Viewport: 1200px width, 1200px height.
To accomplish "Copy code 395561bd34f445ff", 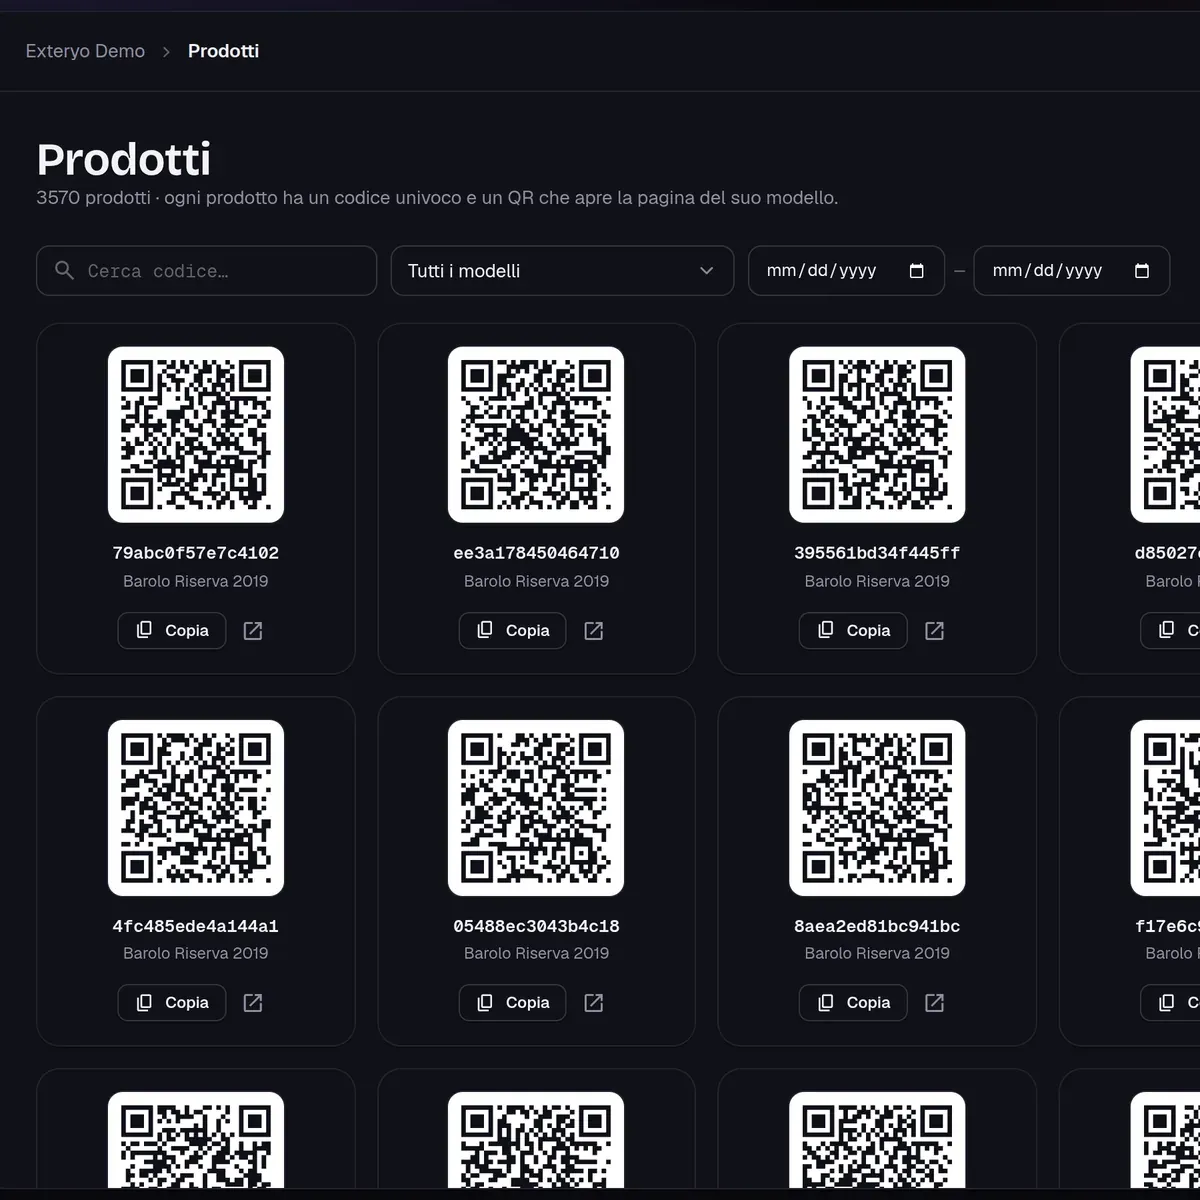I will pyautogui.click(x=853, y=631).
